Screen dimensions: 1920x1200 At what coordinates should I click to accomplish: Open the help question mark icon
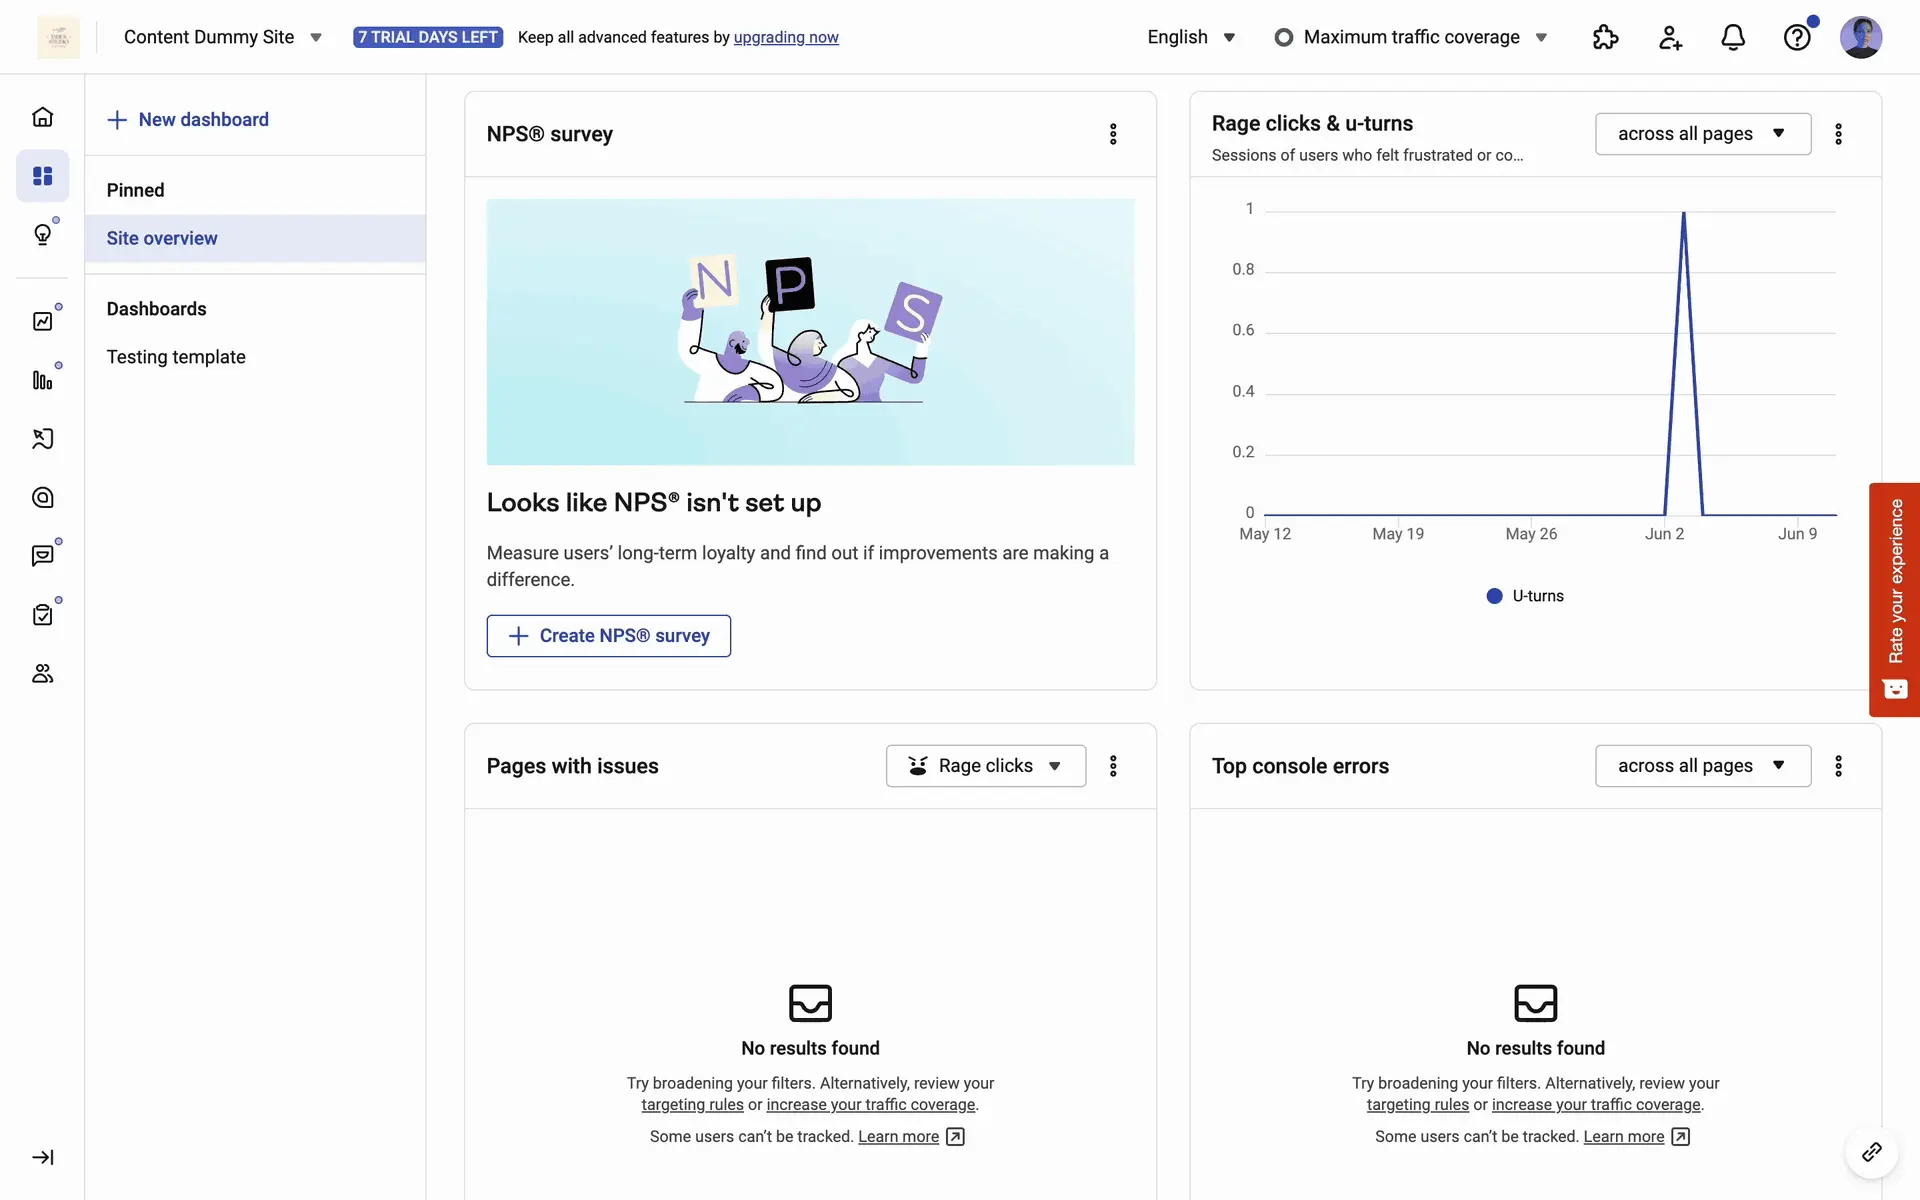tap(1796, 38)
